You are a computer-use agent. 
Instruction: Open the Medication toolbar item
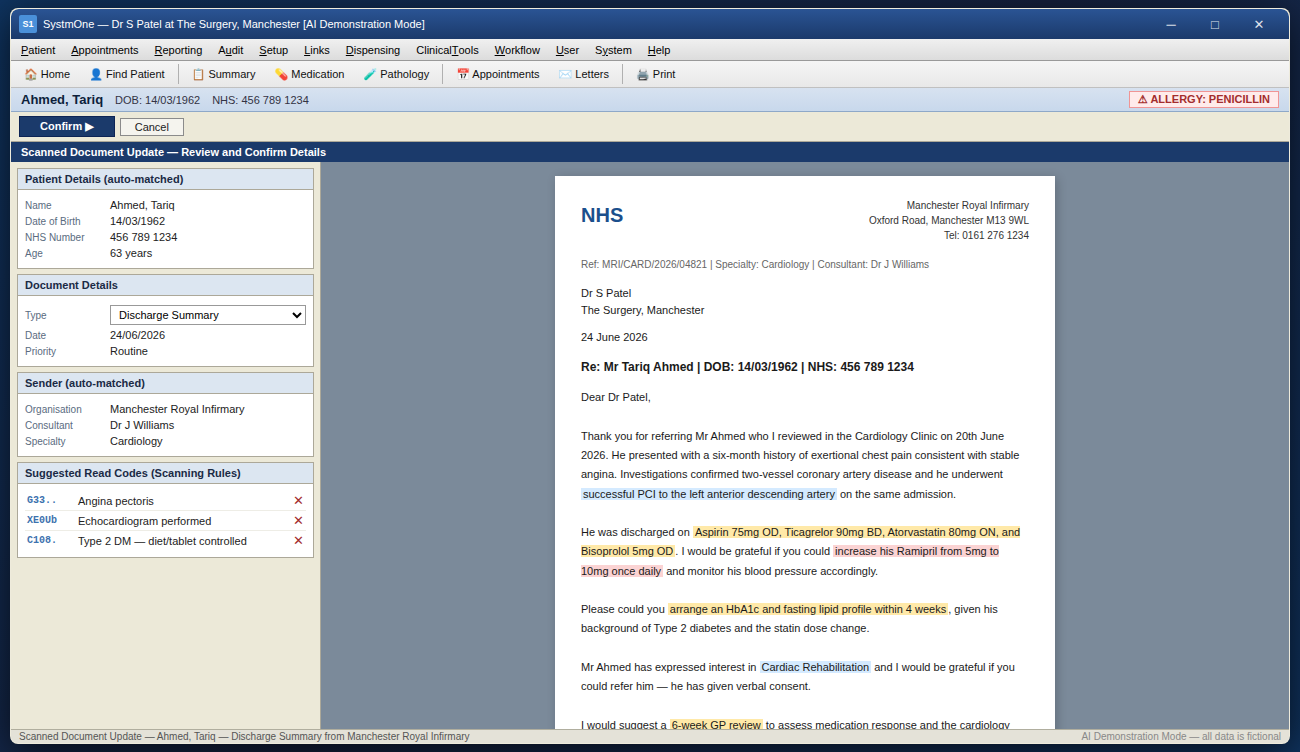coord(309,74)
